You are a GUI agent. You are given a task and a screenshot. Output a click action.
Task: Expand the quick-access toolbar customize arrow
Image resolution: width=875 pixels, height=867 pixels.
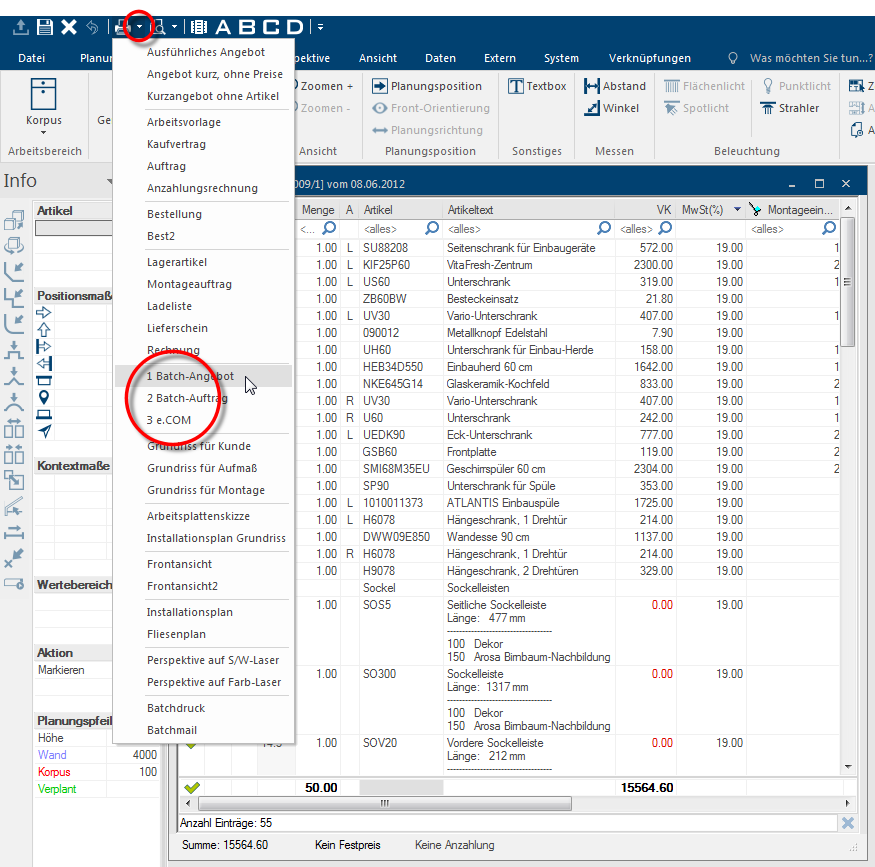tap(320, 27)
